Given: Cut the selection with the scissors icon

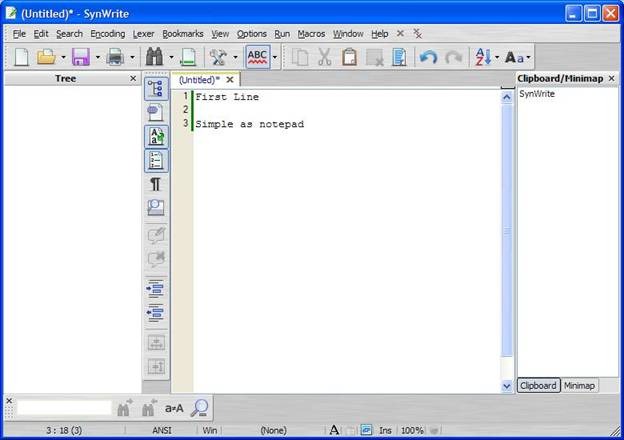Looking at the screenshot, I should (x=325, y=57).
